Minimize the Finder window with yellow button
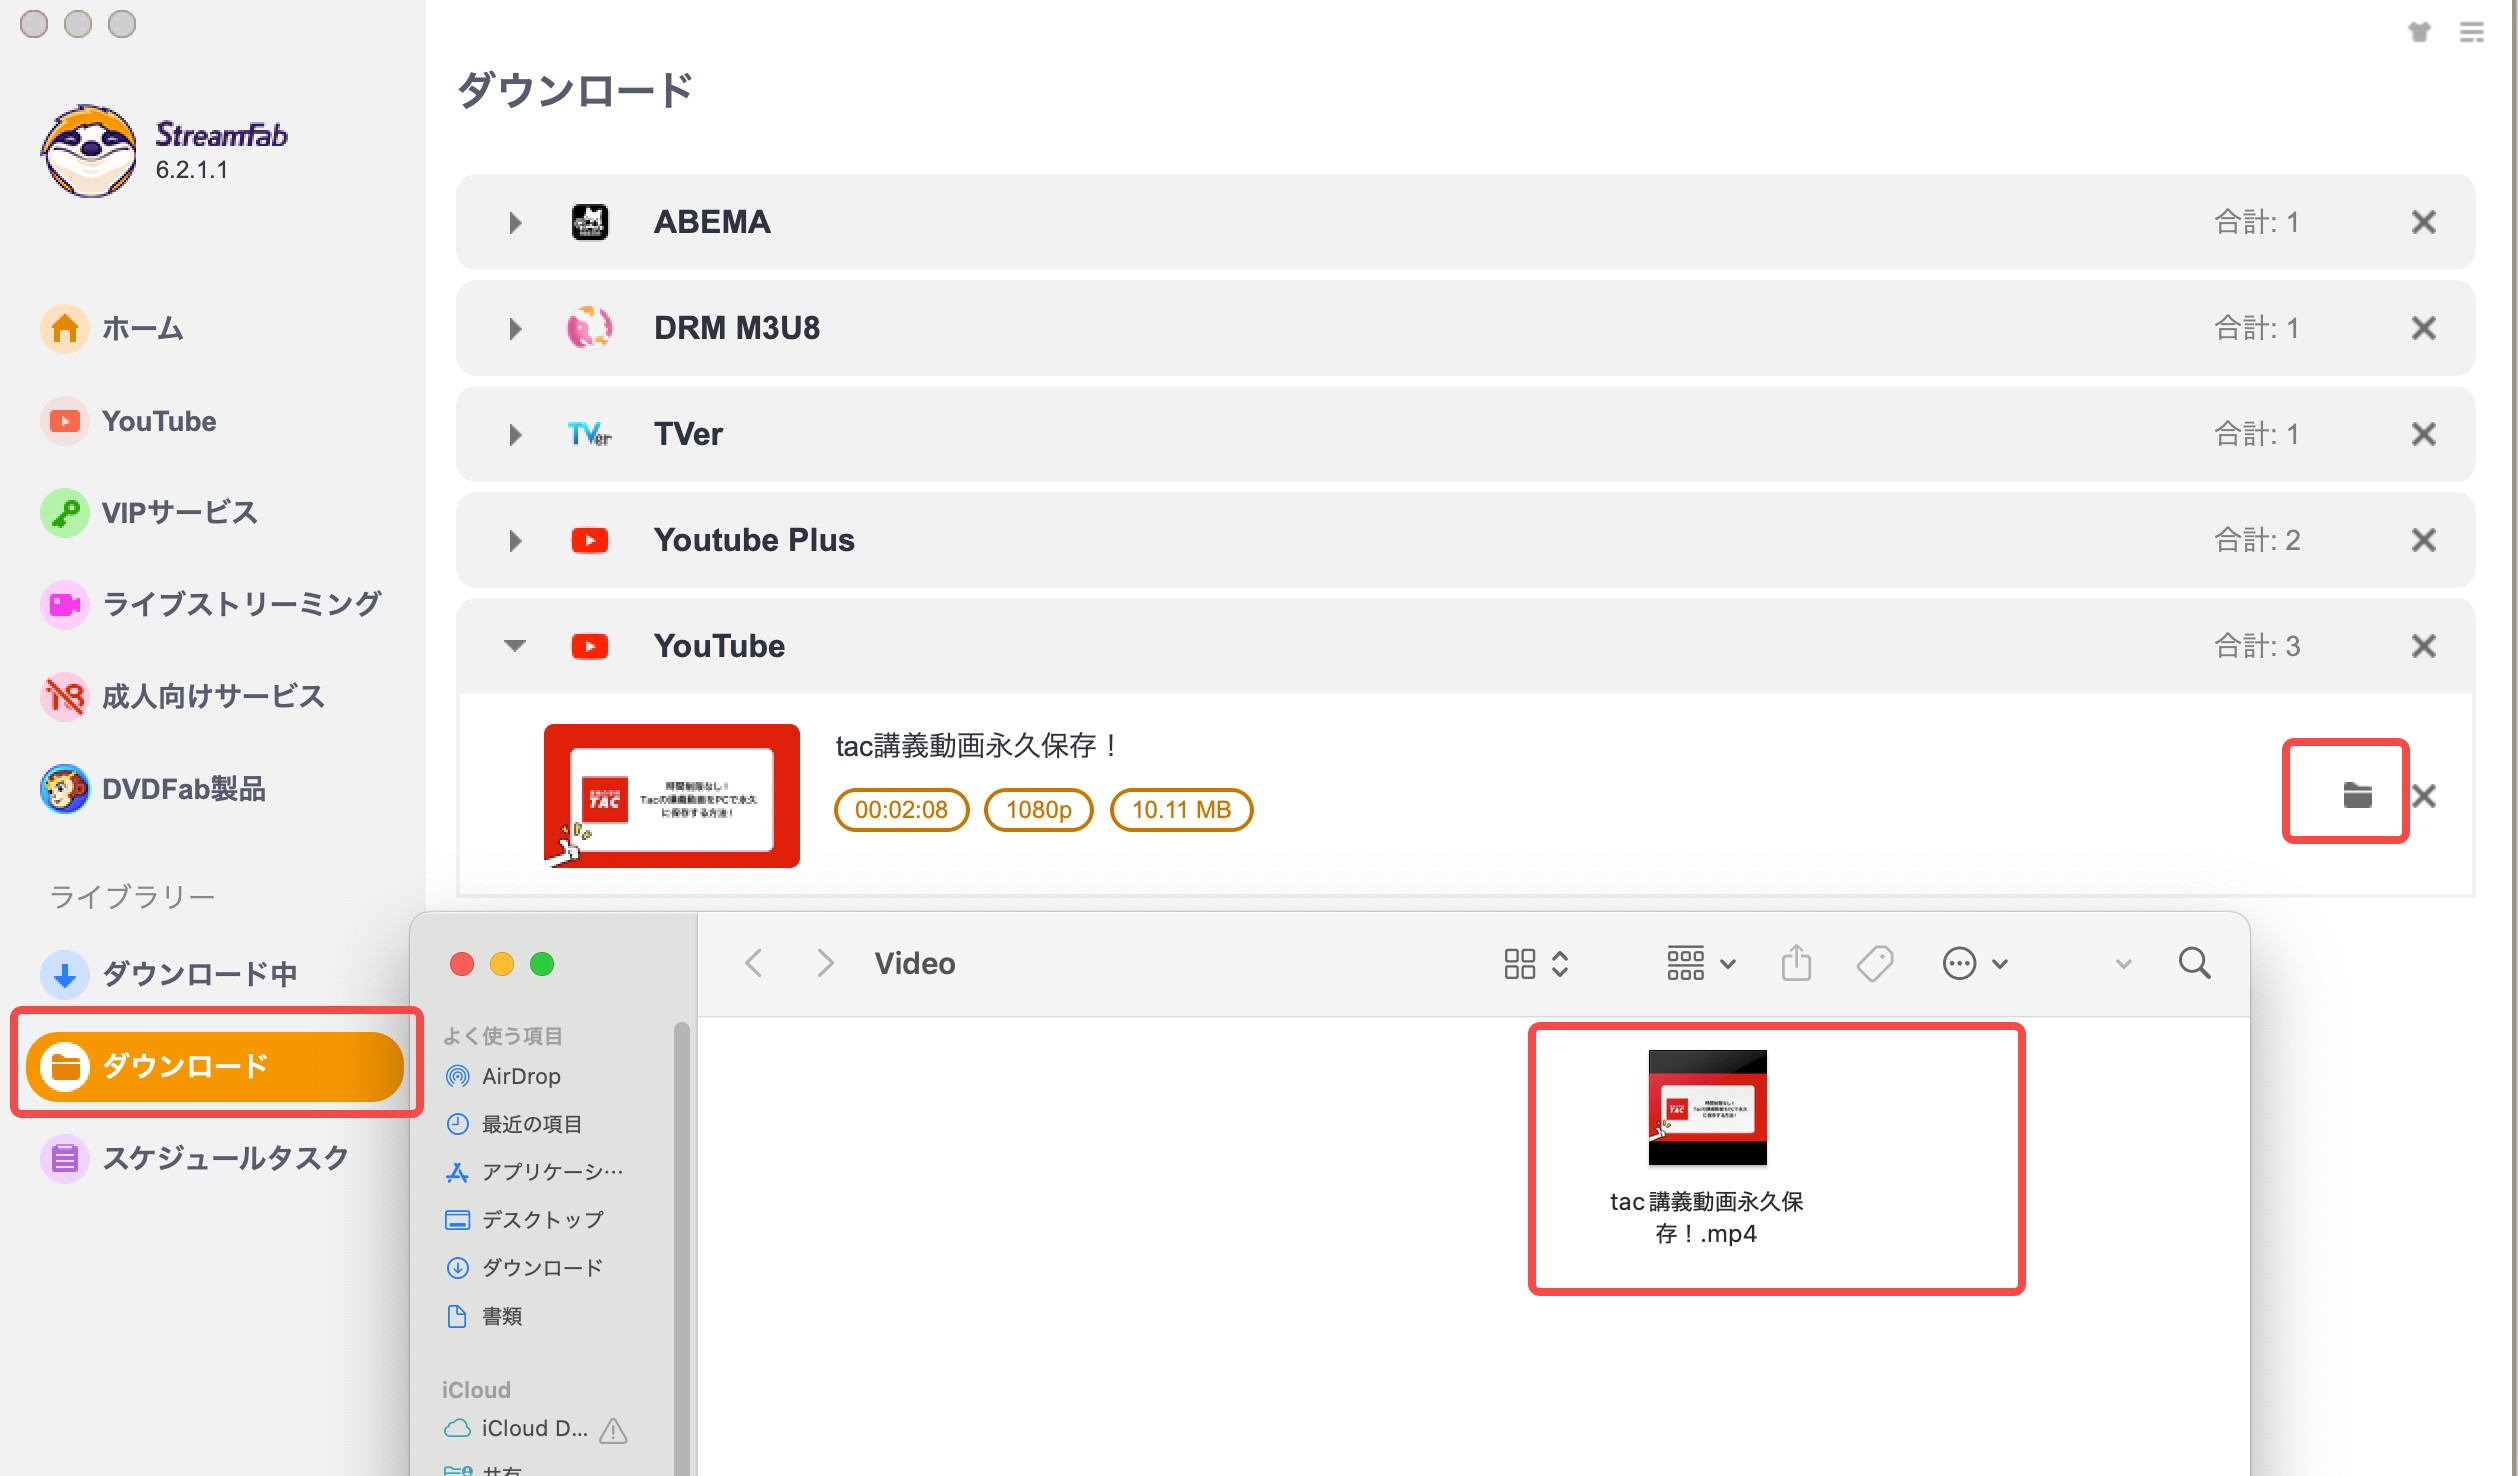The height and width of the screenshot is (1476, 2518). tap(502, 964)
